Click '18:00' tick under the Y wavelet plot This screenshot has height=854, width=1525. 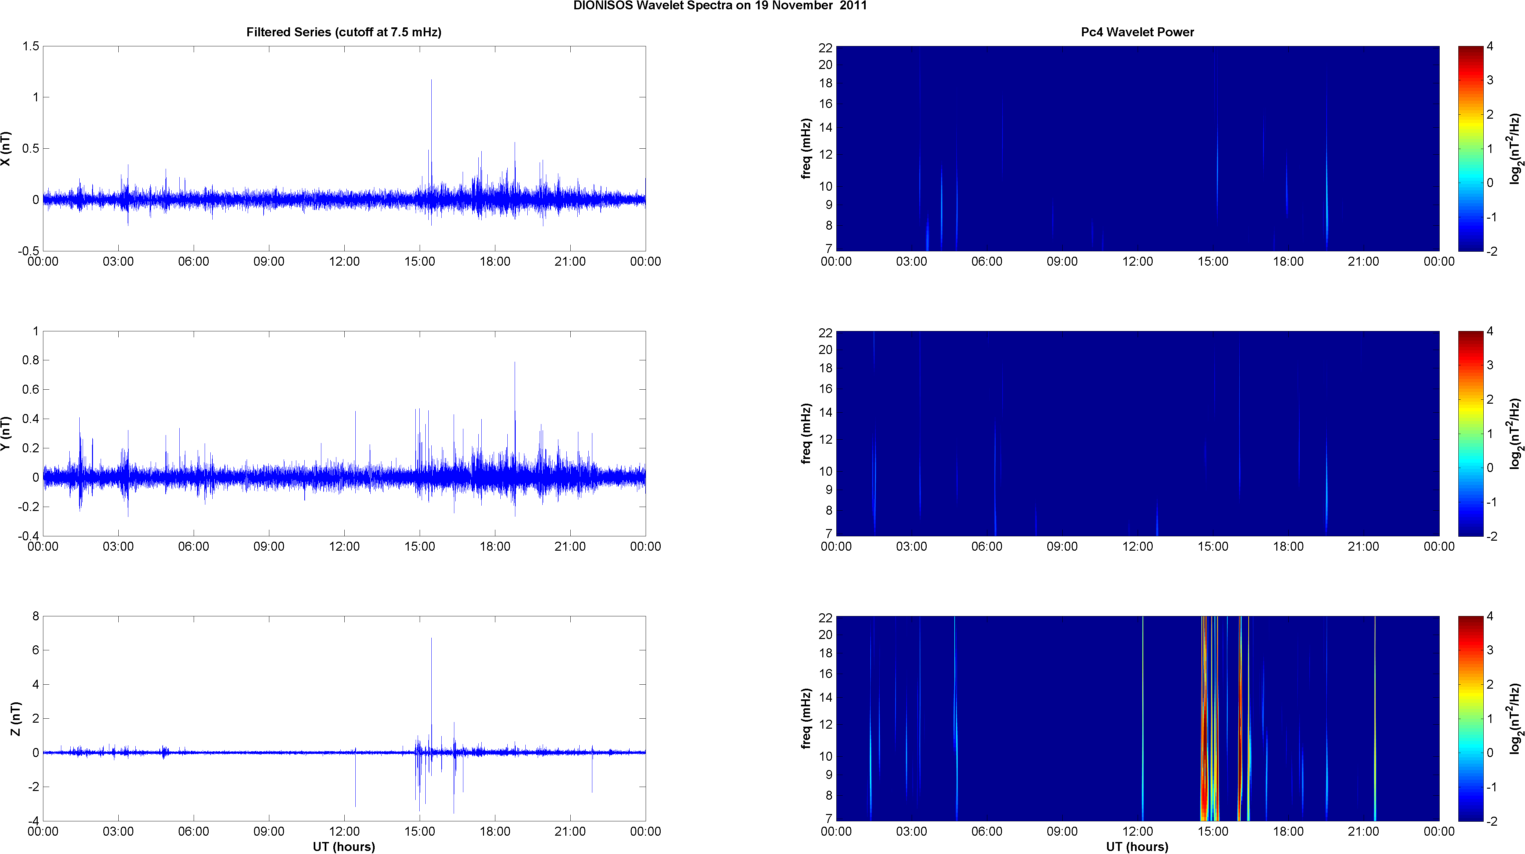coord(1288,547)
